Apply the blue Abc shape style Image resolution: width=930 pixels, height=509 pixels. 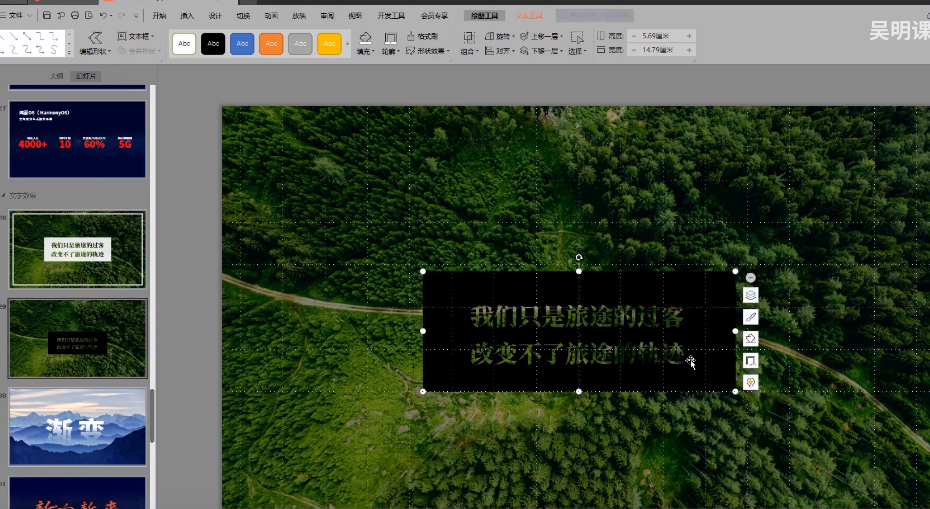coord(242,44)
